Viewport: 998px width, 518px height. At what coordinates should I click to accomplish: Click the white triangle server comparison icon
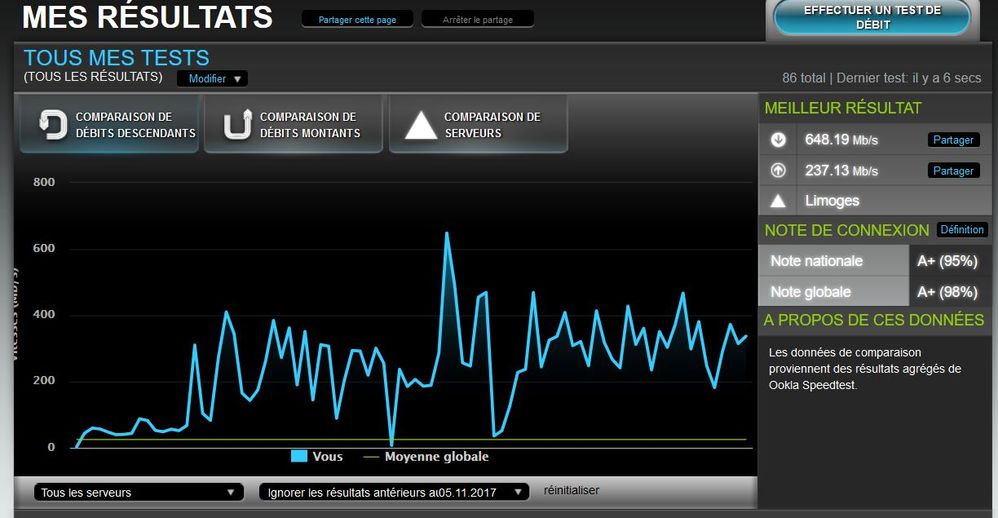[x=421, y=125]
